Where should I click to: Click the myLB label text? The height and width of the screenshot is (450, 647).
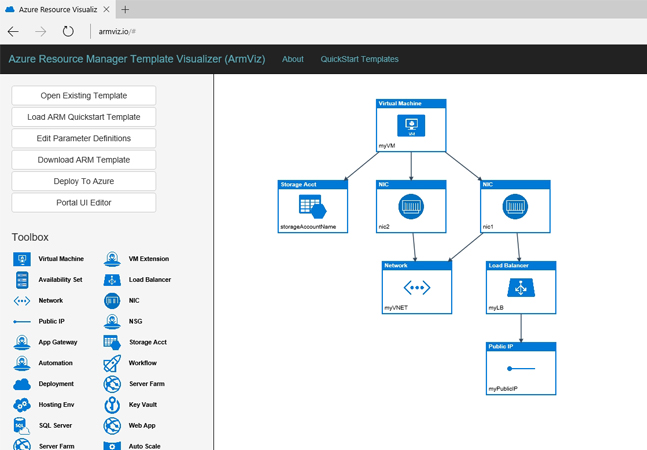[496, 308]
